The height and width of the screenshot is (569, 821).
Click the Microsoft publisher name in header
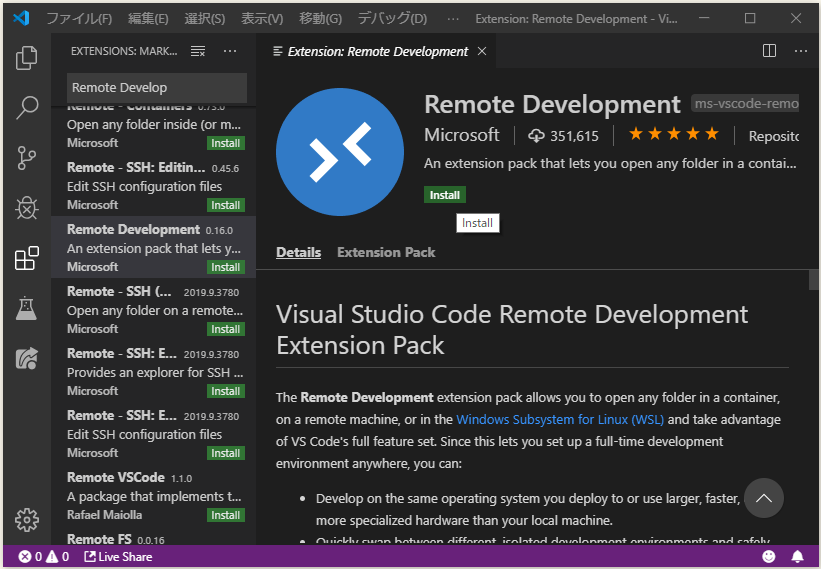(x=461, y=135)
